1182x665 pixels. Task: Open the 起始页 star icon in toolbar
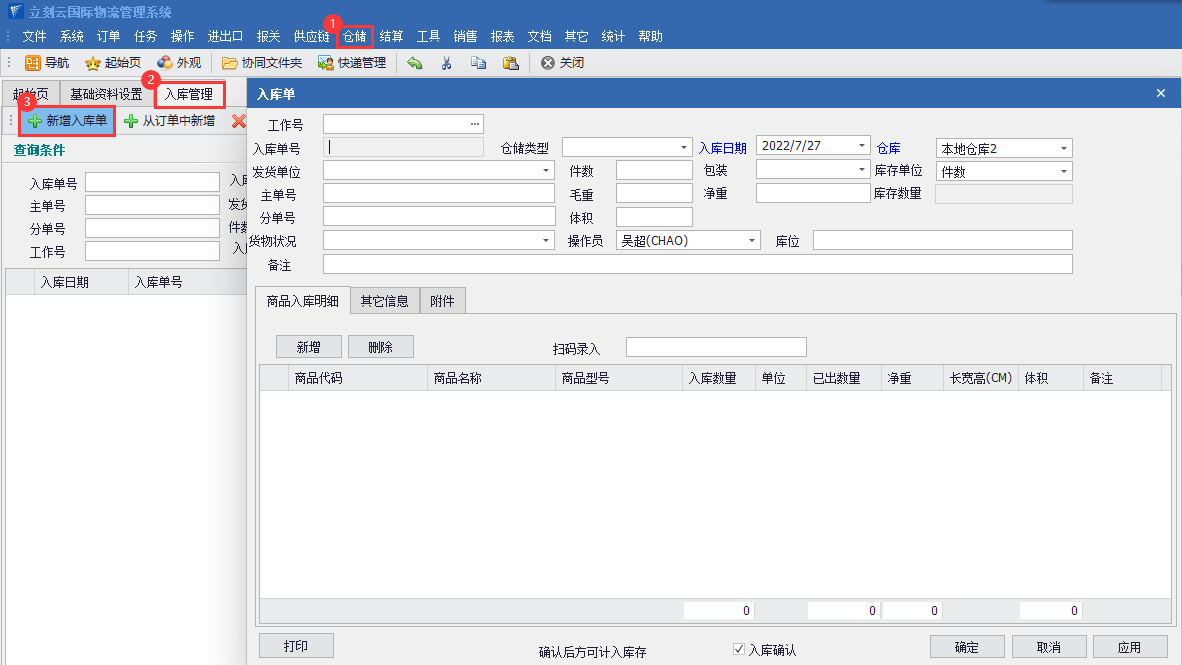(x=93, y=63)
